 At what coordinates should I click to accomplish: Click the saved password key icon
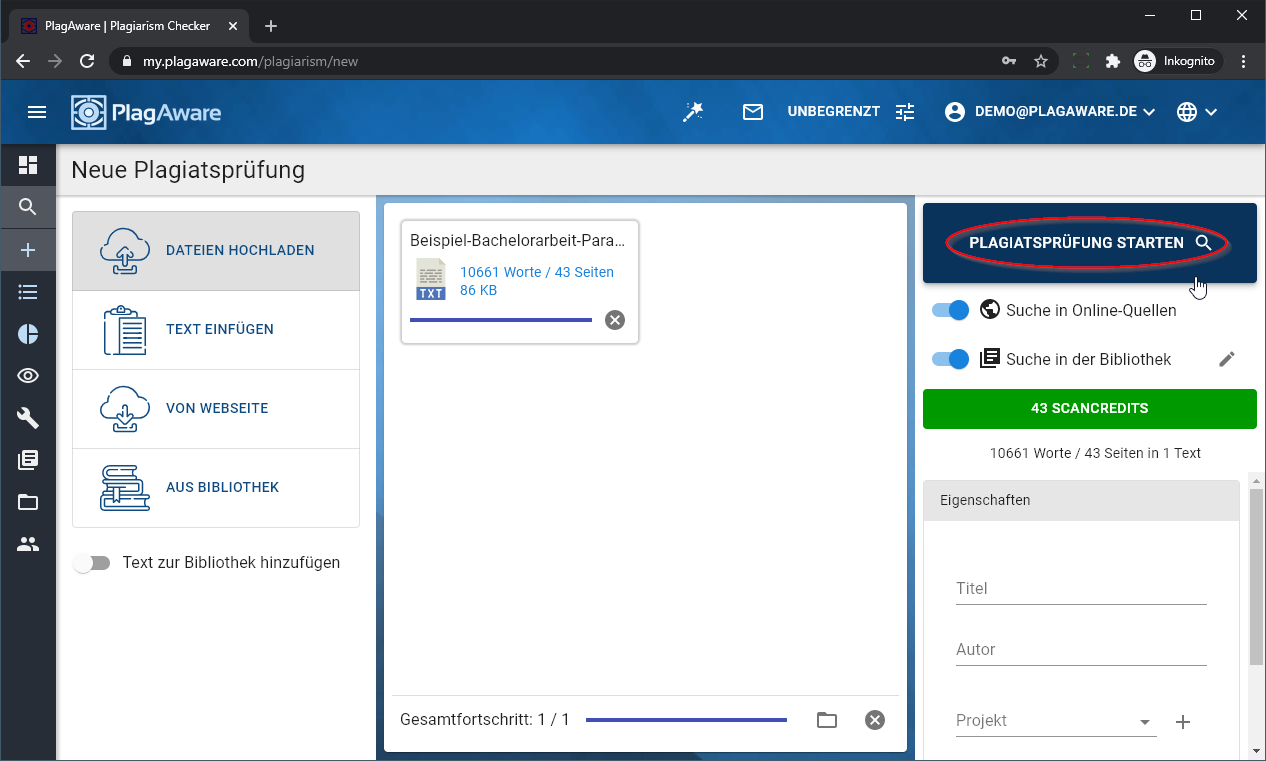[x=1009, y=61]
